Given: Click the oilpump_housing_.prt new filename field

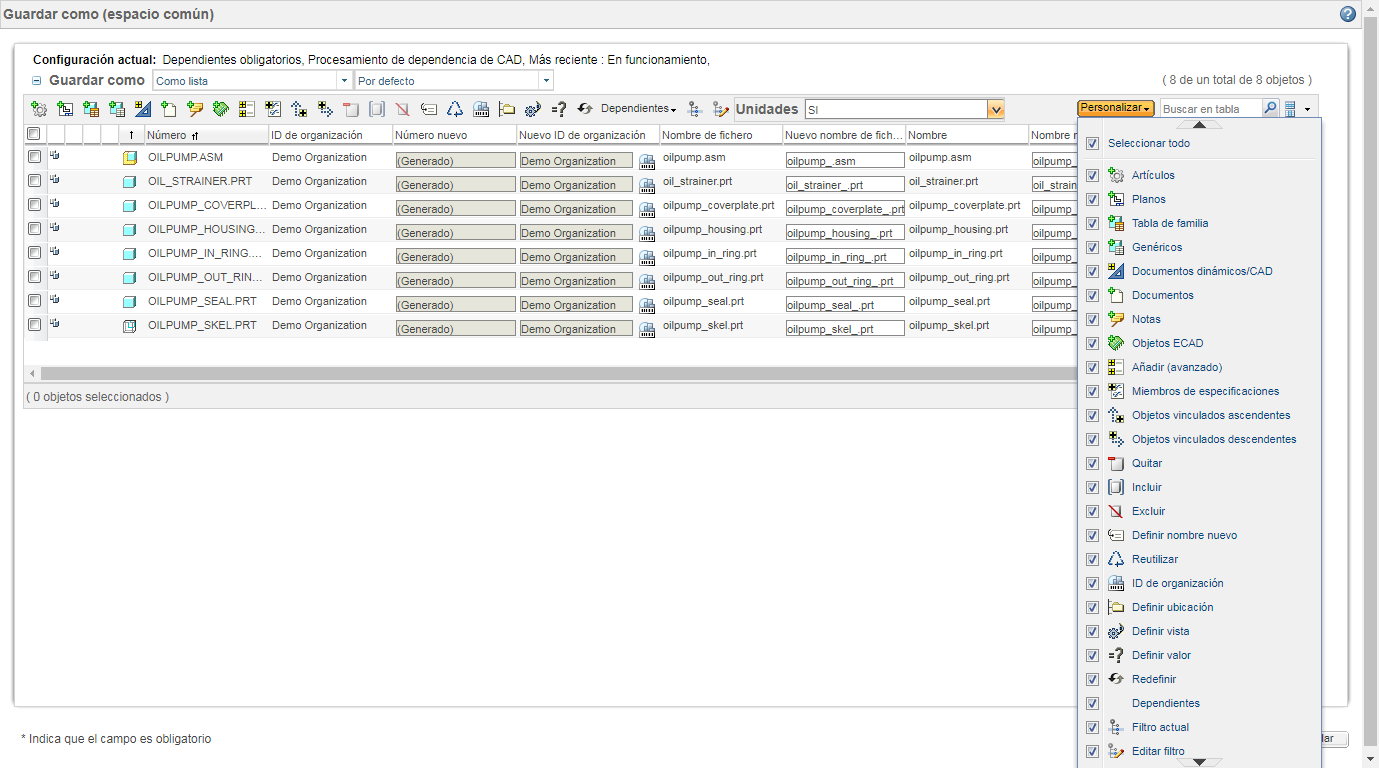Looking at the screenshot, I should (845, 232).
